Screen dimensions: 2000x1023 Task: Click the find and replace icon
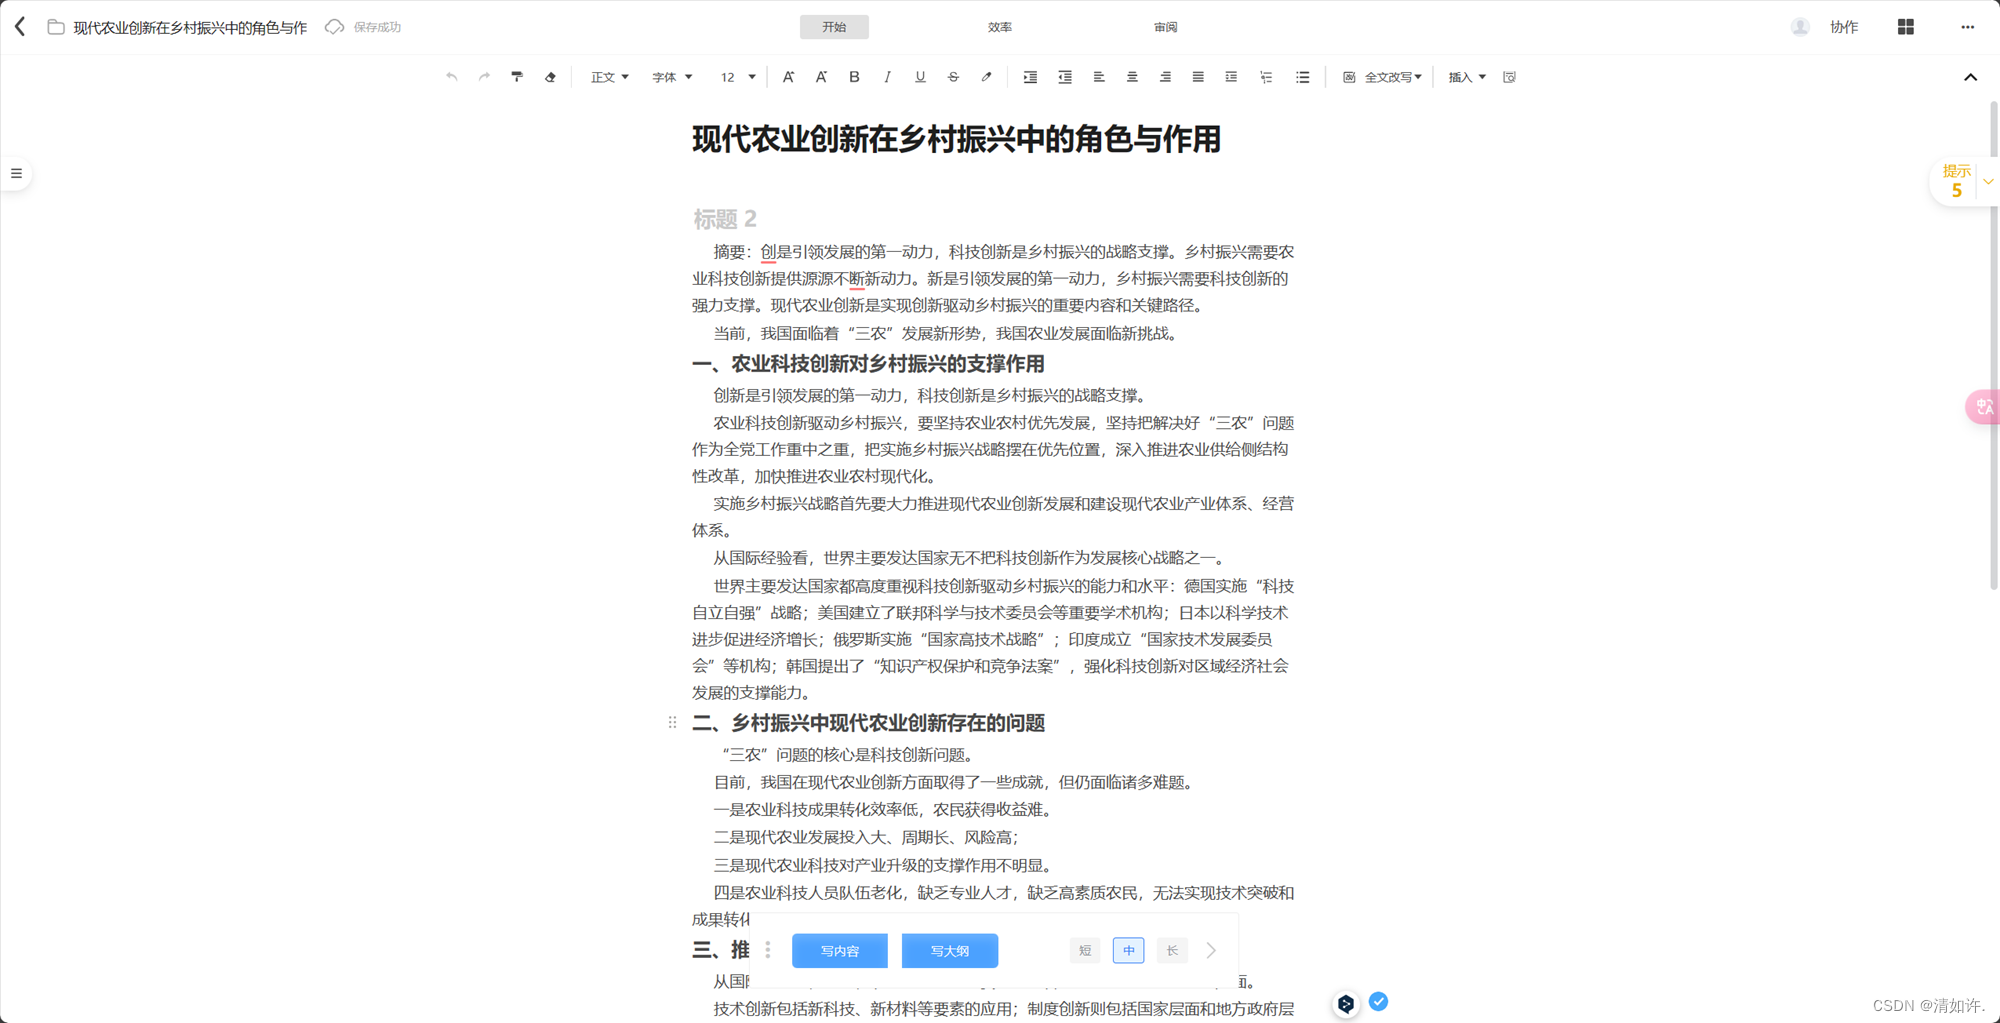tap(1510, 77)
